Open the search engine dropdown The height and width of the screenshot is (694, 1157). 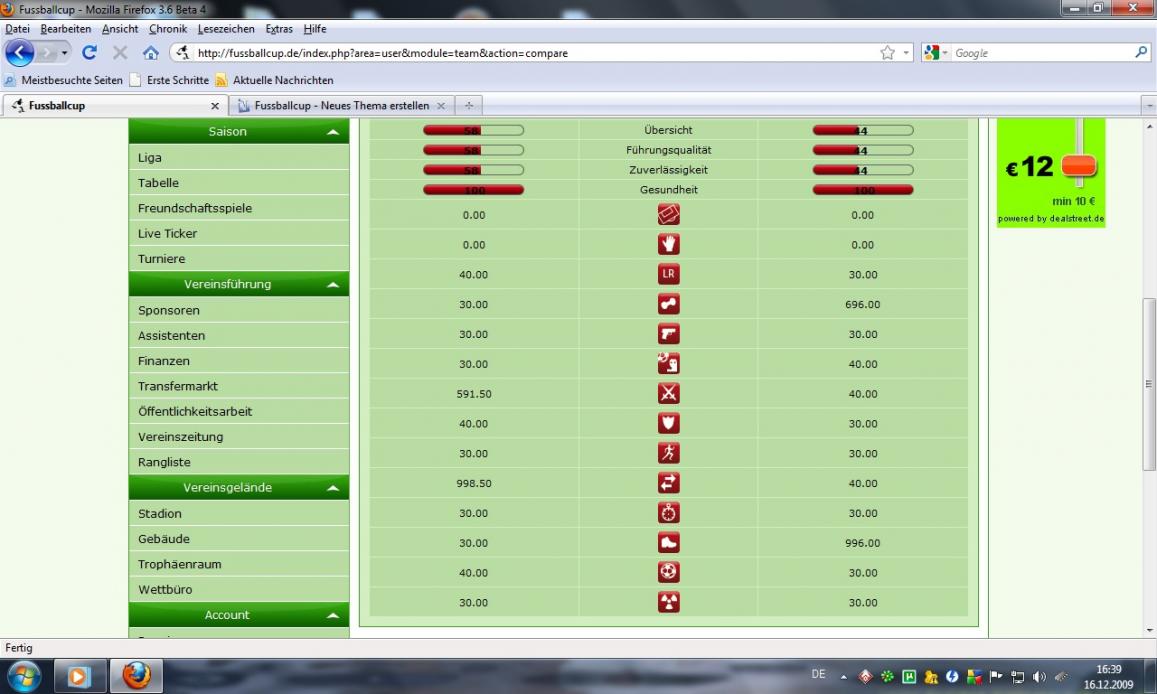(x=936, y=53)
